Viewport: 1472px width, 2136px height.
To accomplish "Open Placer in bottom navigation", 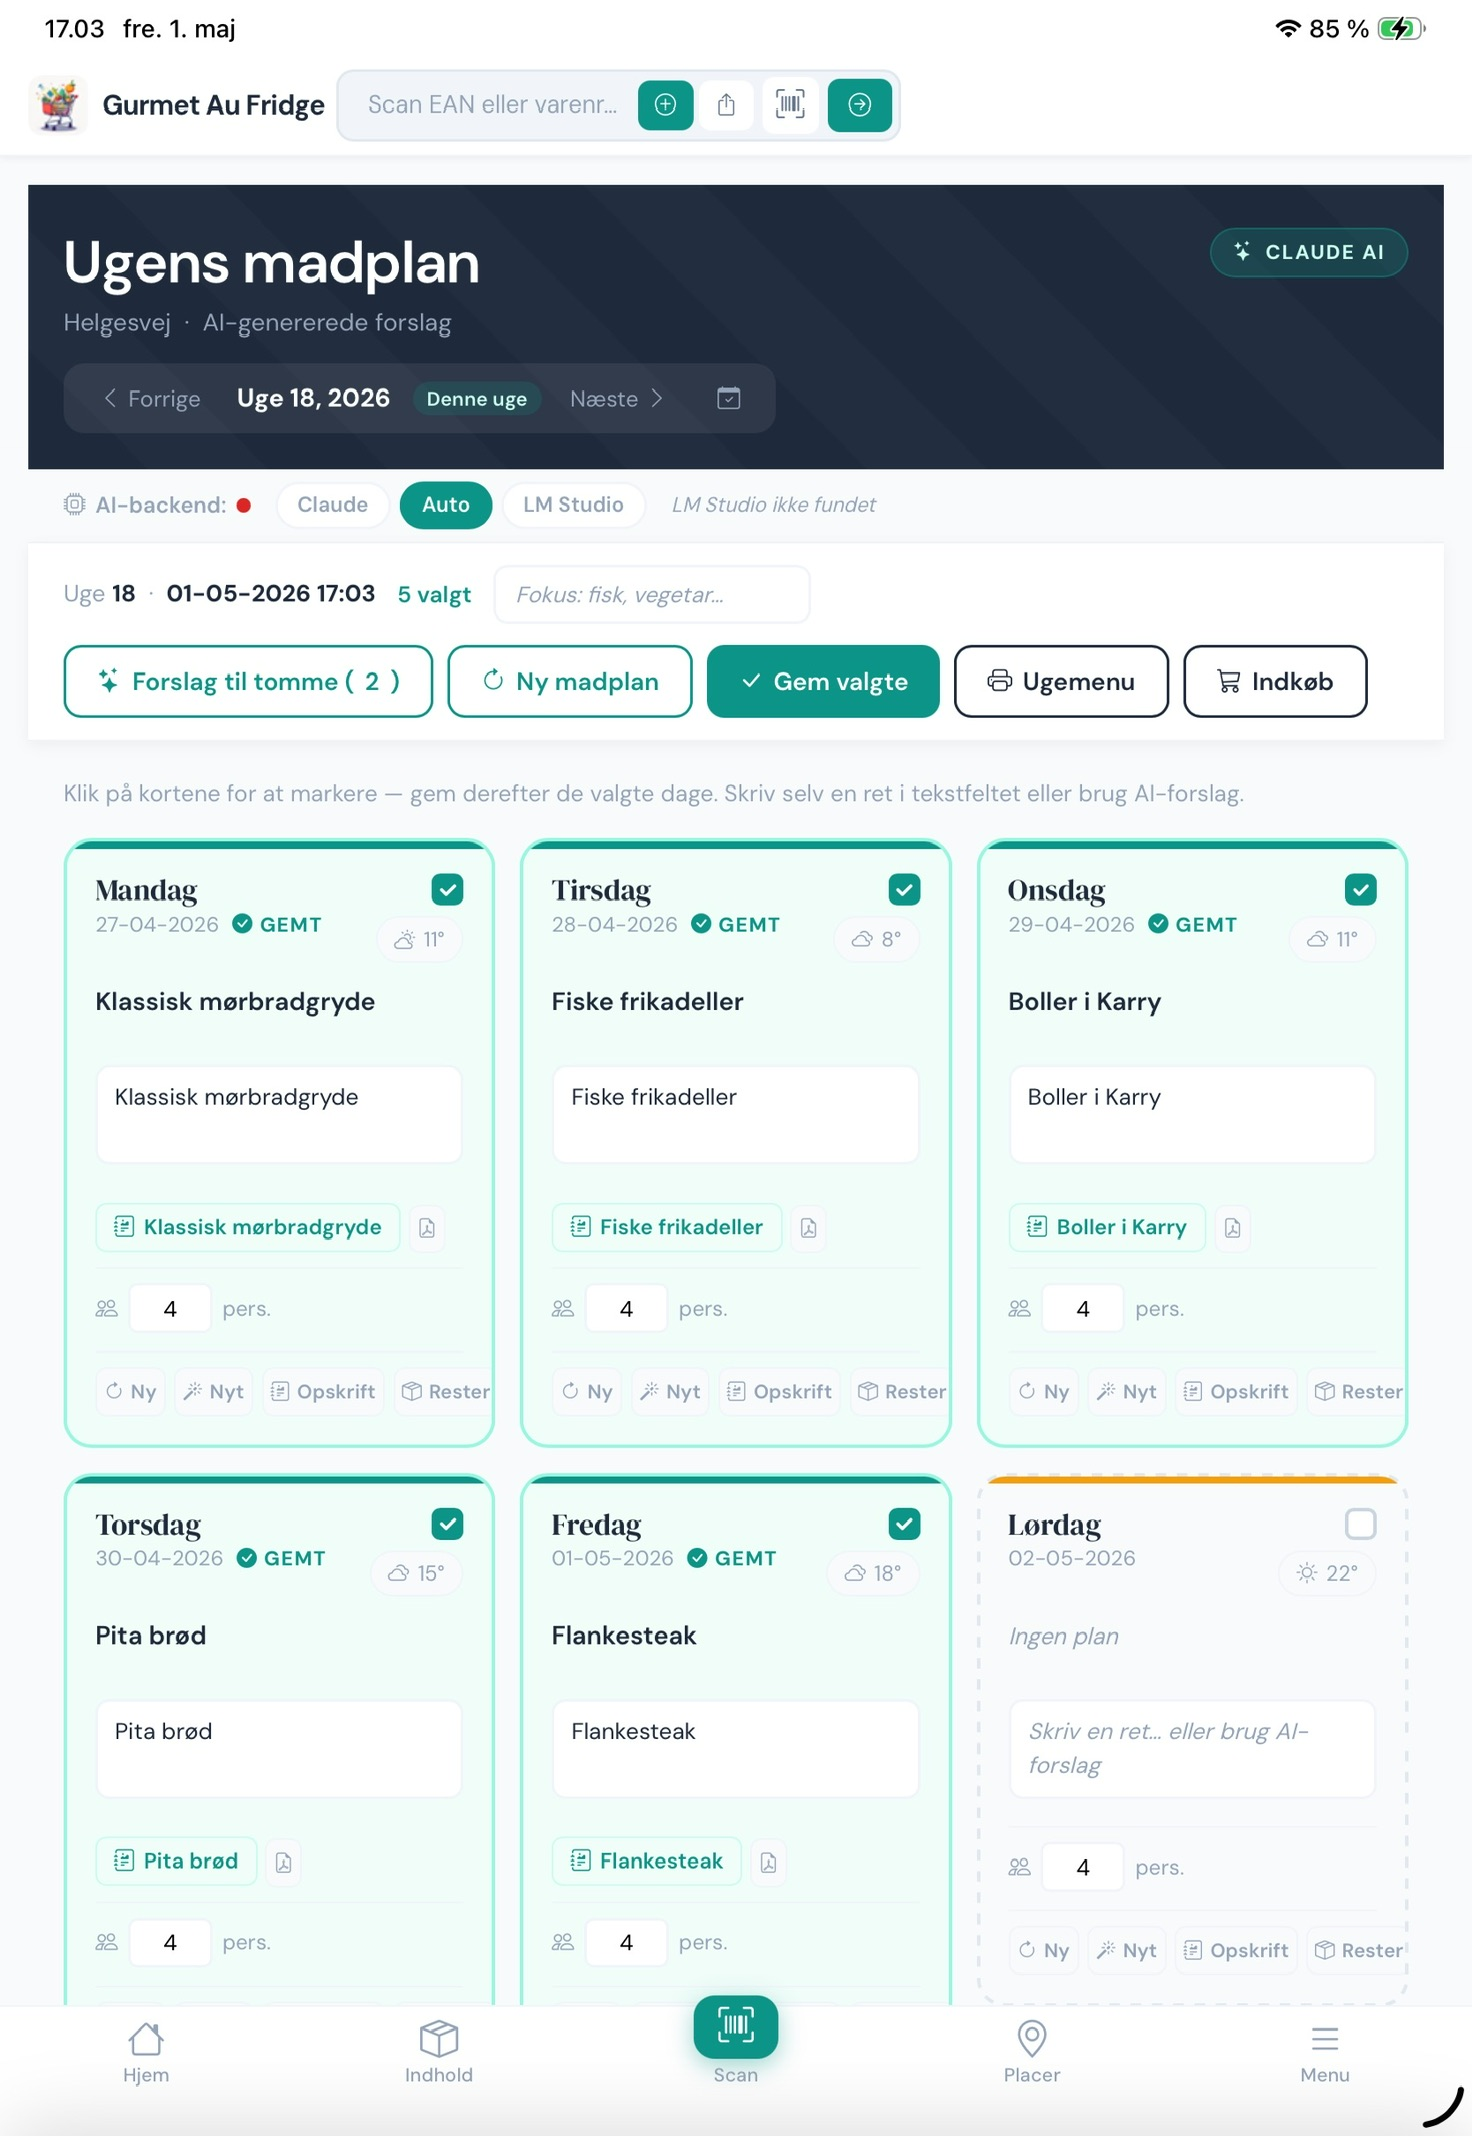I will click(1032, 2052).
